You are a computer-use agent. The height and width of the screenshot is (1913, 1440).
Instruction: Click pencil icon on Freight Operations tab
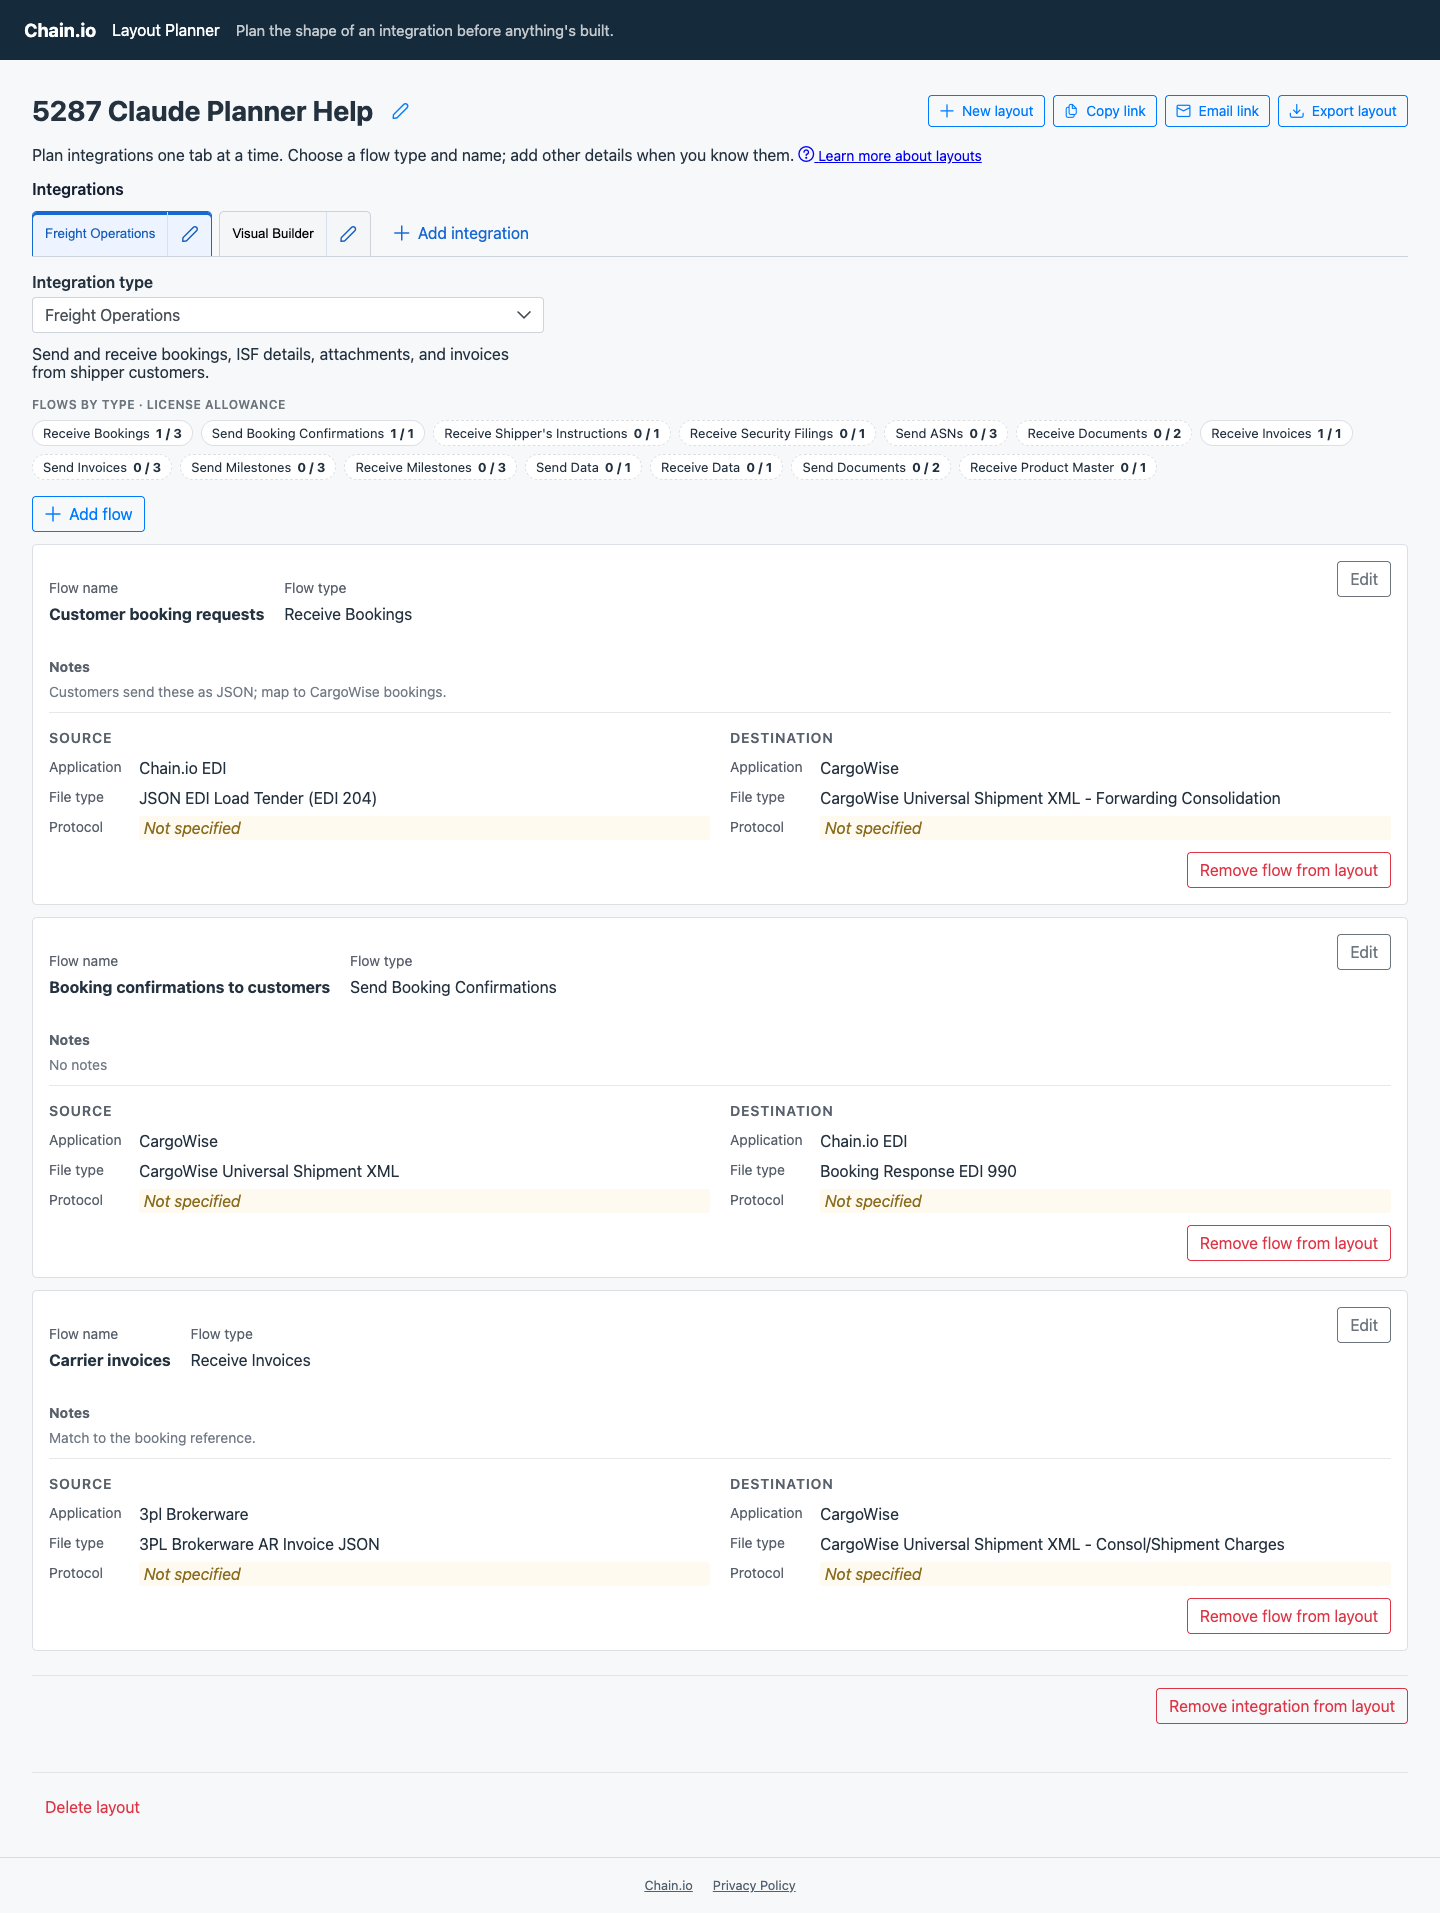(190, 234)
